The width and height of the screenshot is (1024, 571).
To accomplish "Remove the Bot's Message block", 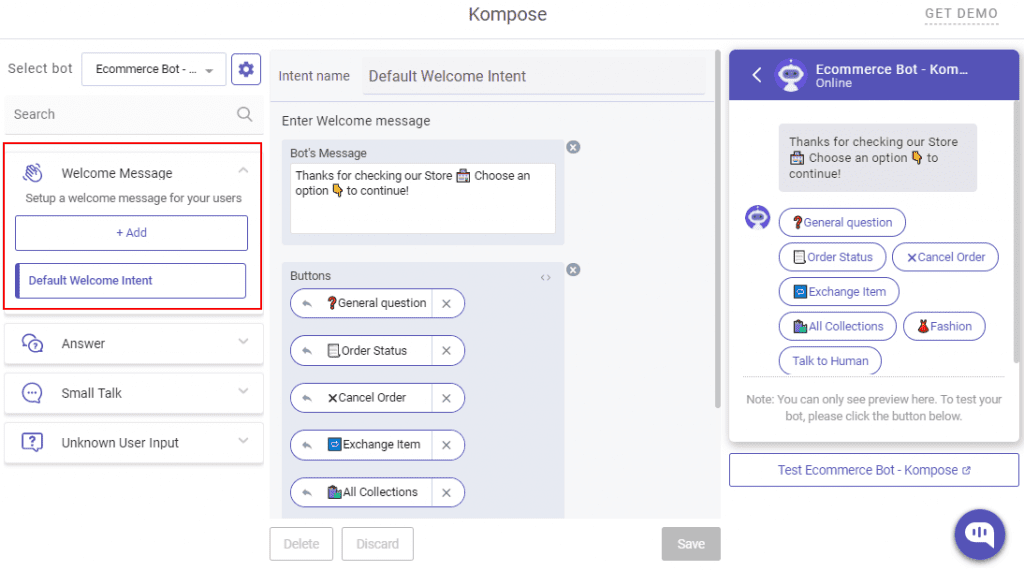I will click(x=573, y=147).
